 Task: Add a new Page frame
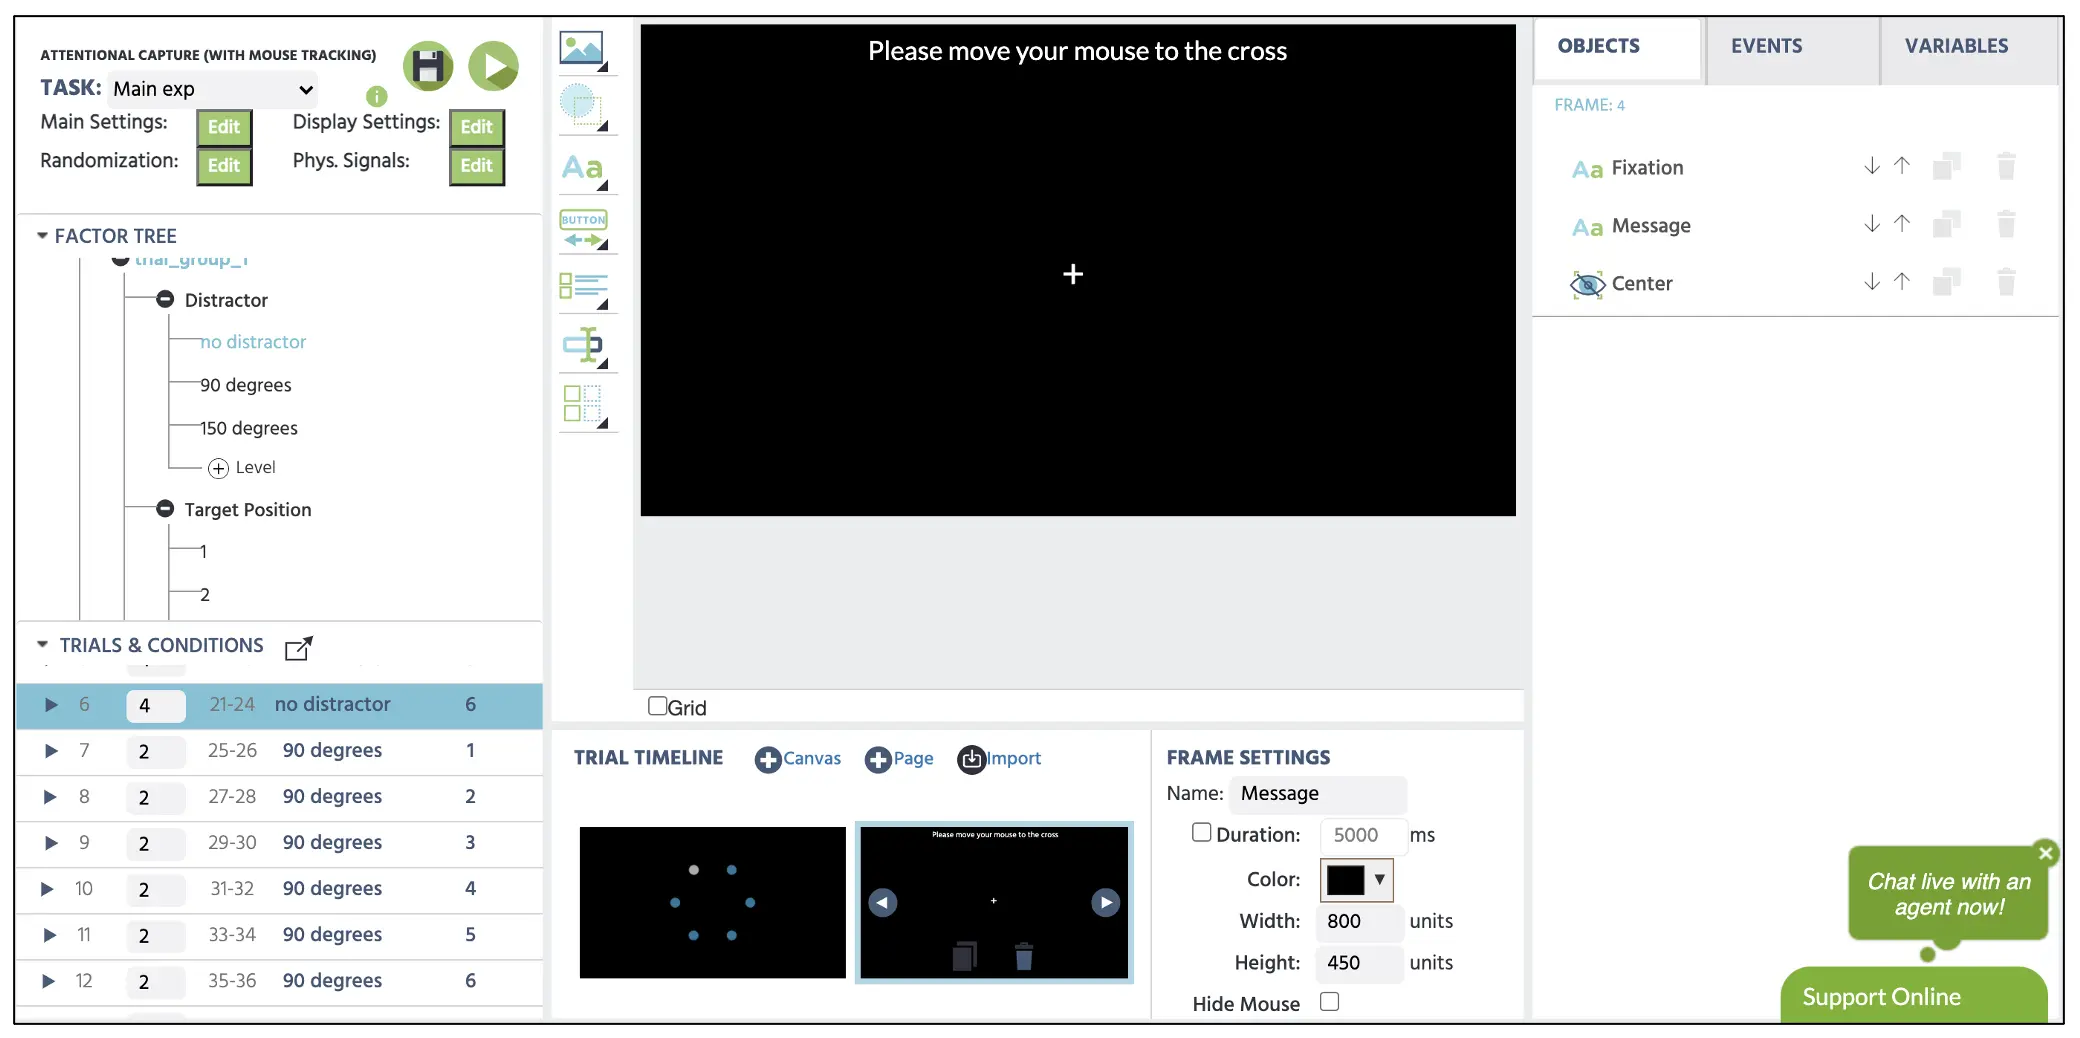[899, 759]
